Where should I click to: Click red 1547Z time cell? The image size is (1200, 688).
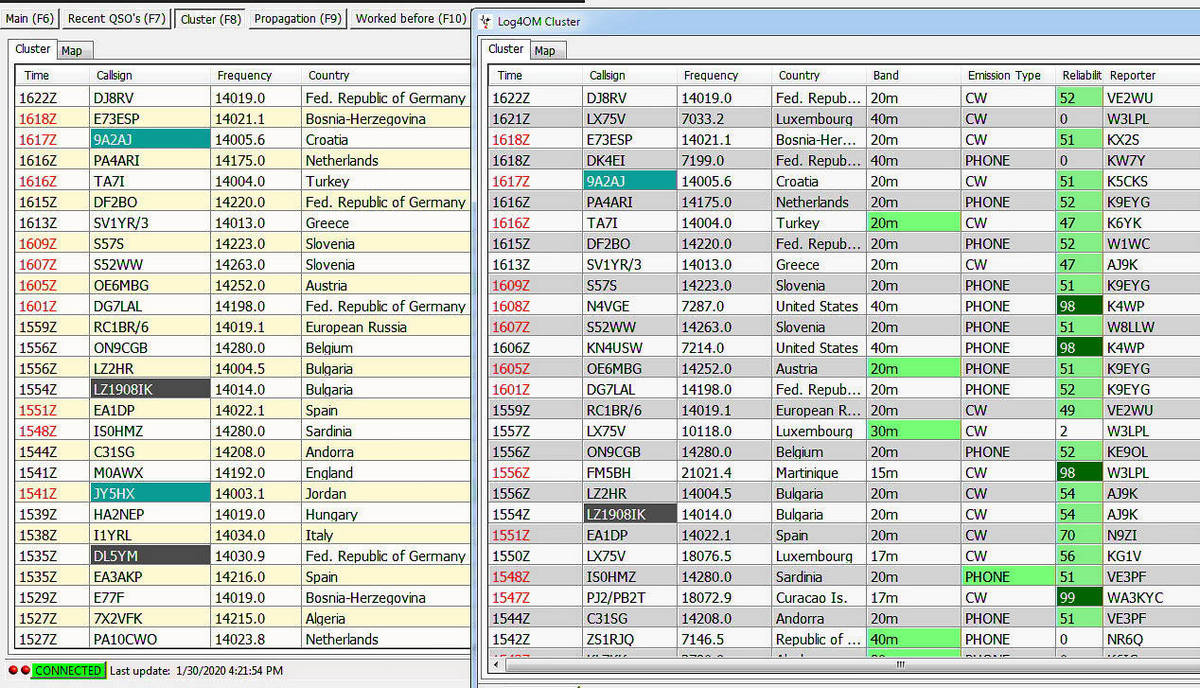pyautogui.click(x=537, y=598)
